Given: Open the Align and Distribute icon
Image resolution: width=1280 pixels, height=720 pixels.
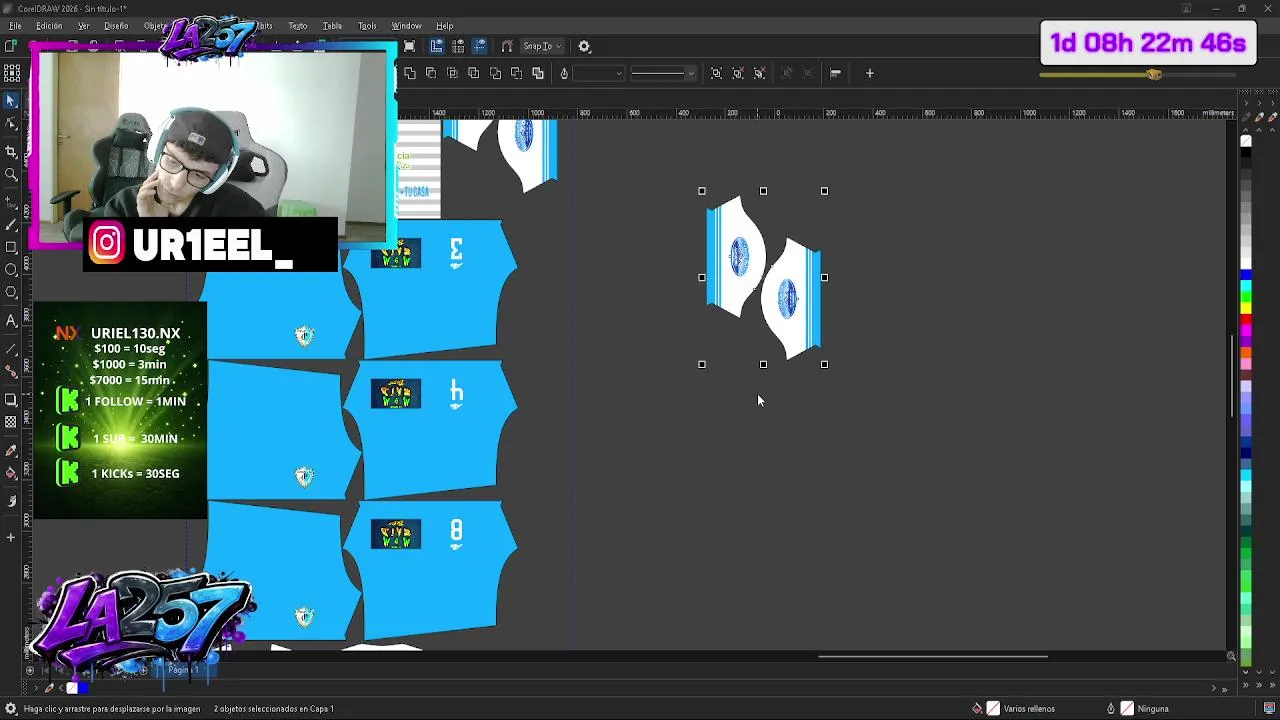Looking at the screenshot, I should click(835, 73).
